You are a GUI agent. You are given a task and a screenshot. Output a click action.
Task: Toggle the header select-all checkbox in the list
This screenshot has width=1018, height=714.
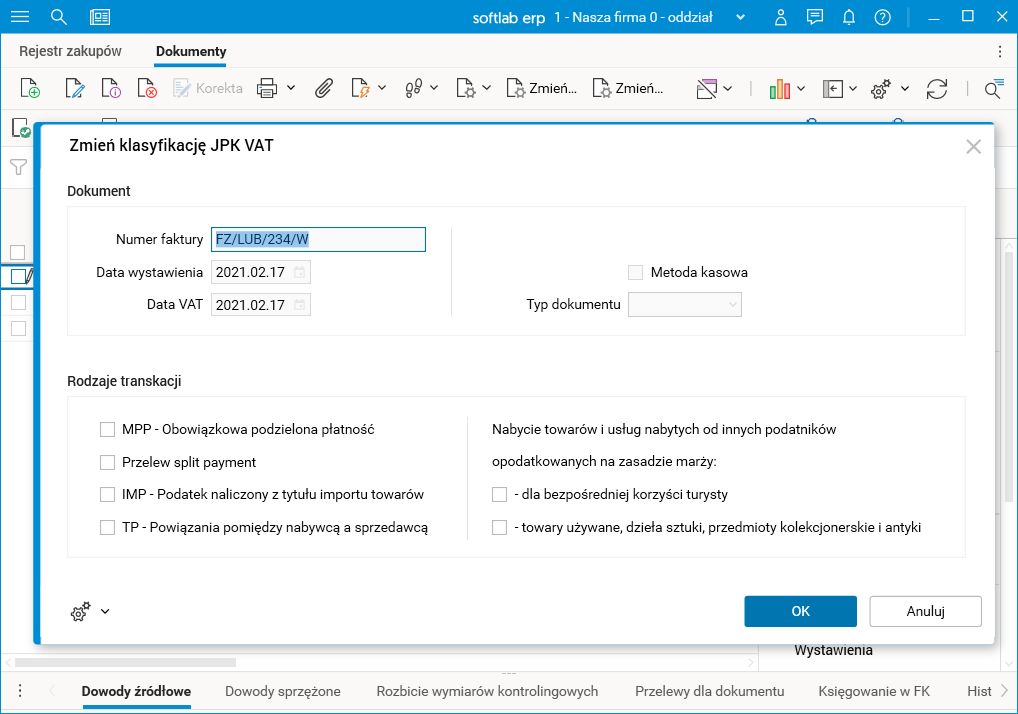(18, 252)
